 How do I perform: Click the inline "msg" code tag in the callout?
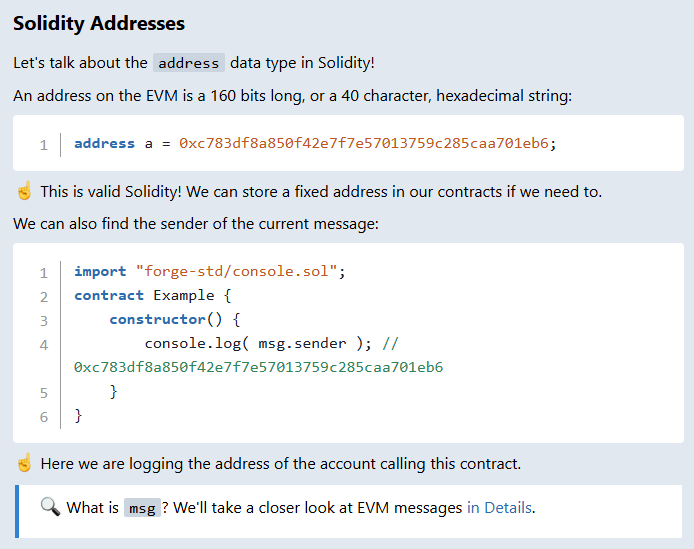pos(143,508)
